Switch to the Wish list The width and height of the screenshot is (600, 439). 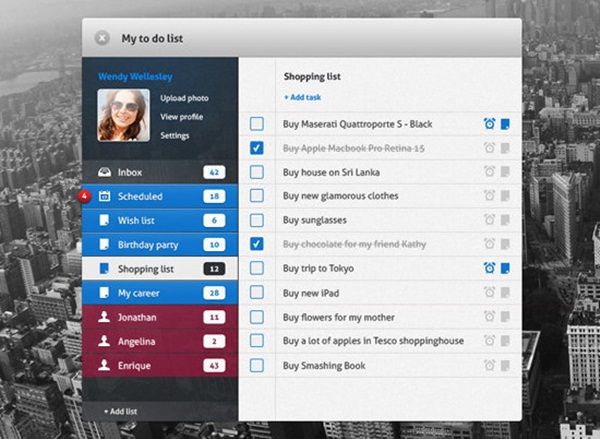pyautogui.click(x=160, y=220)
